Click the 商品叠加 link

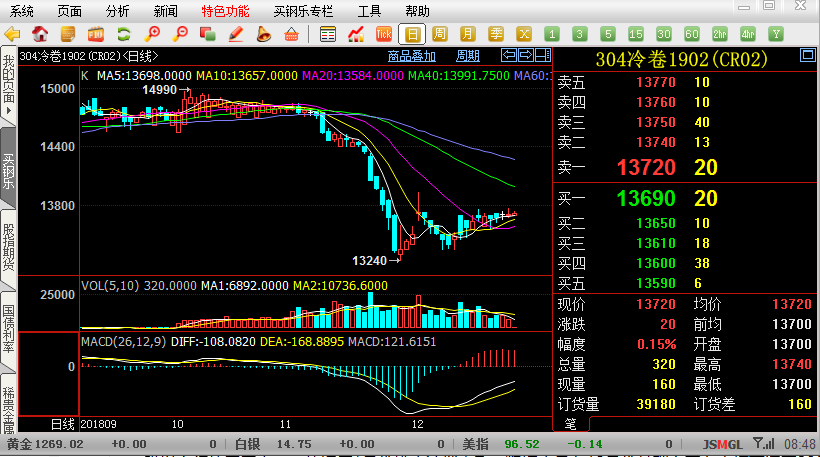[412, 56]
